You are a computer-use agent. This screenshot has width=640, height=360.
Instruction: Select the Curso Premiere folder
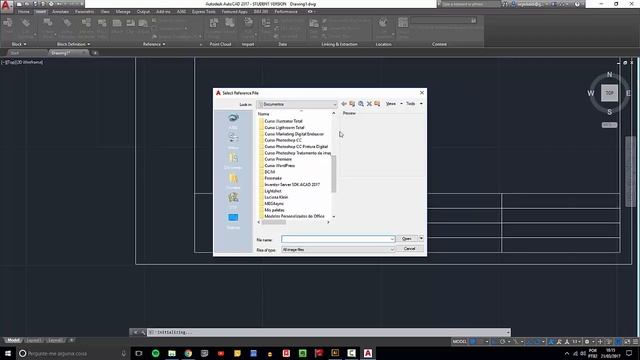278,159
